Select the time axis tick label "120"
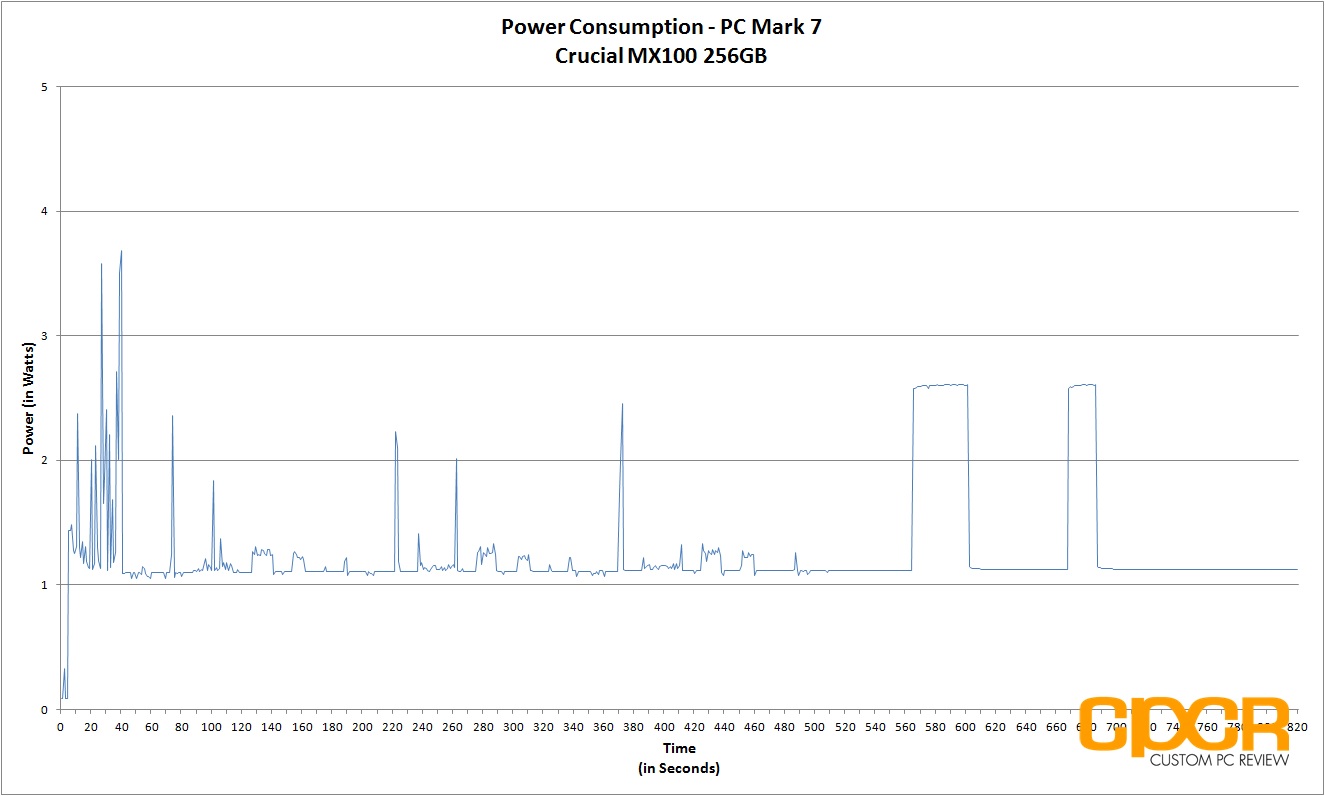Screen dimensions: 1325x796 click(241, 727)
